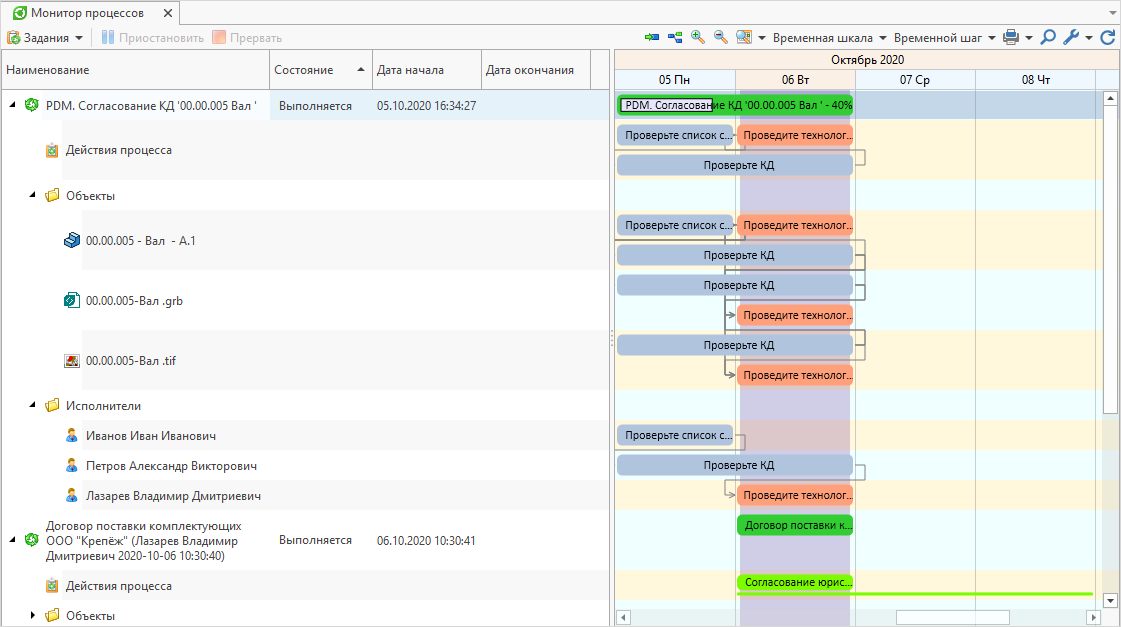Sort by the Дата окончания column header

(535, 70)
